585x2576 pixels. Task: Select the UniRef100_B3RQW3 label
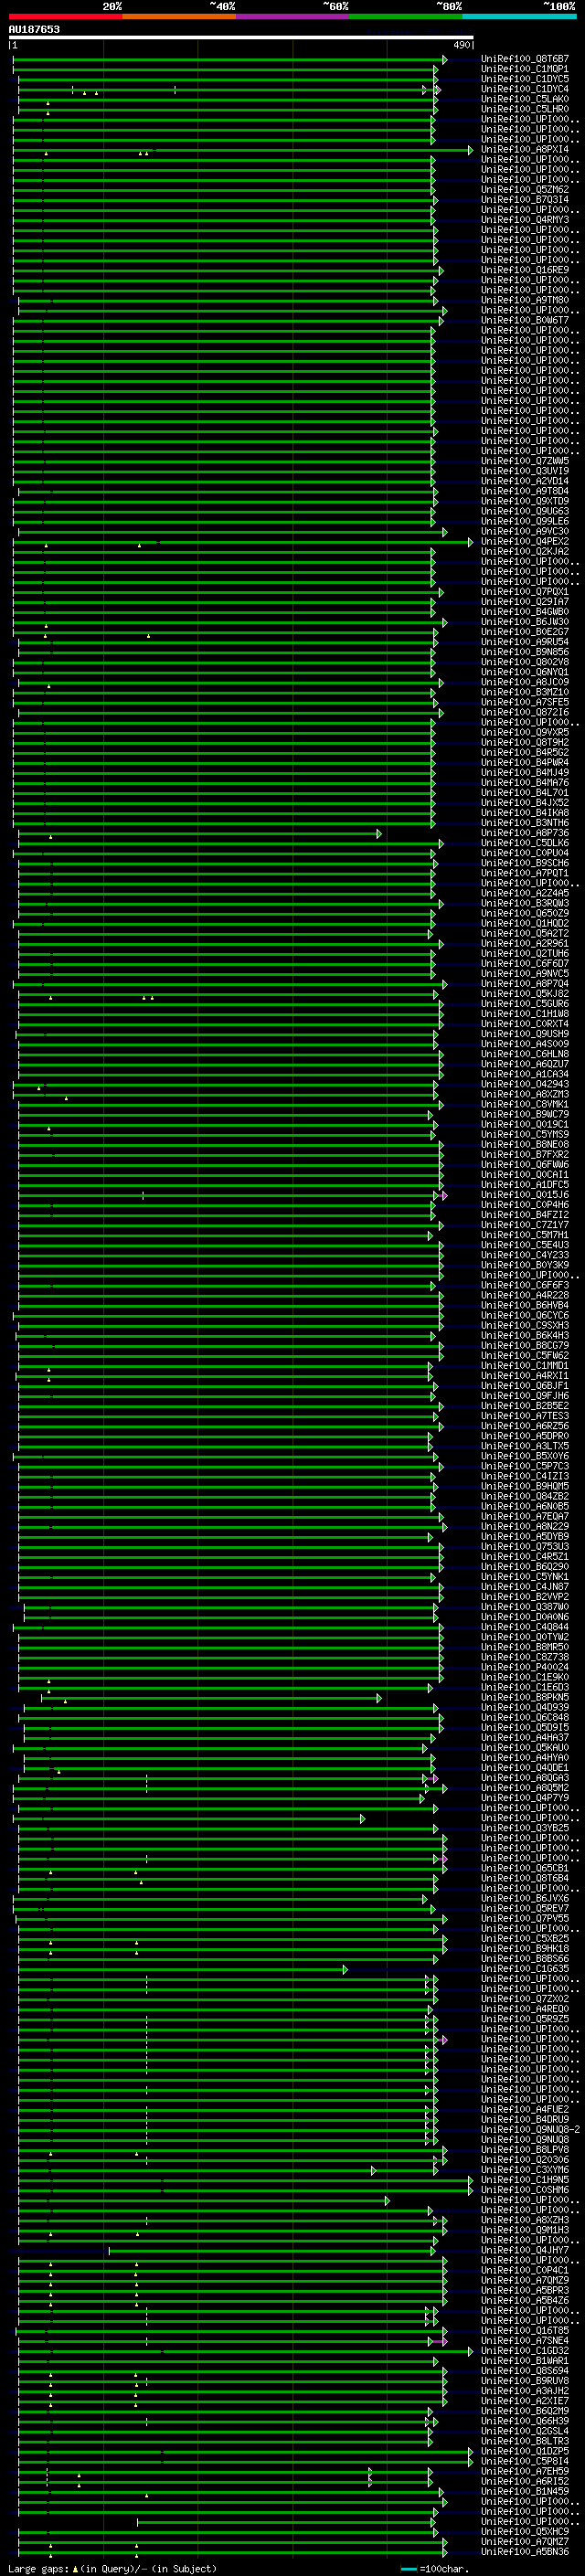pyautogui.click(x=525, y=903)
